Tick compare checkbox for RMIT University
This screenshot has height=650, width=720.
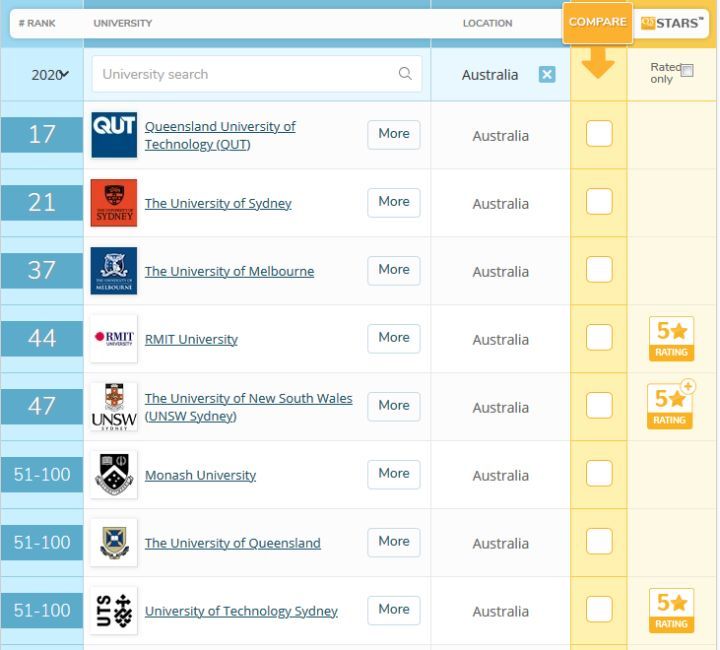point(599,337)
